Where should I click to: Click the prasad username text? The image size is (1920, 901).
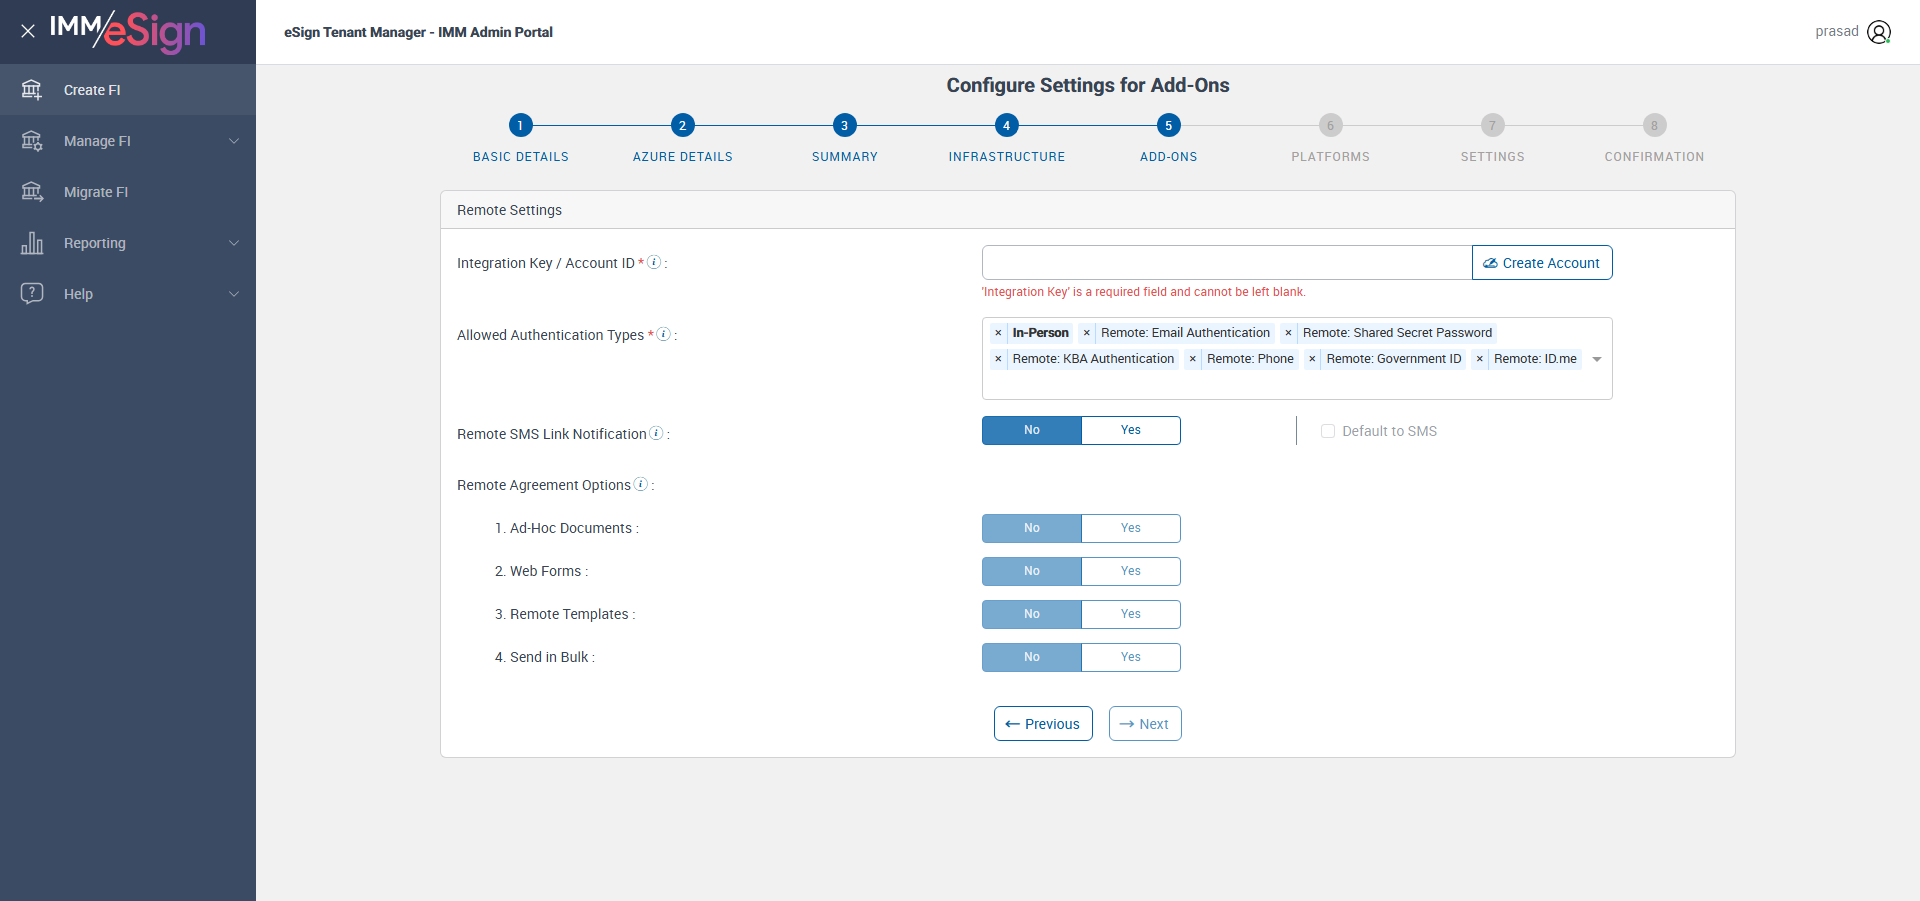click(x=1837, y=31)
